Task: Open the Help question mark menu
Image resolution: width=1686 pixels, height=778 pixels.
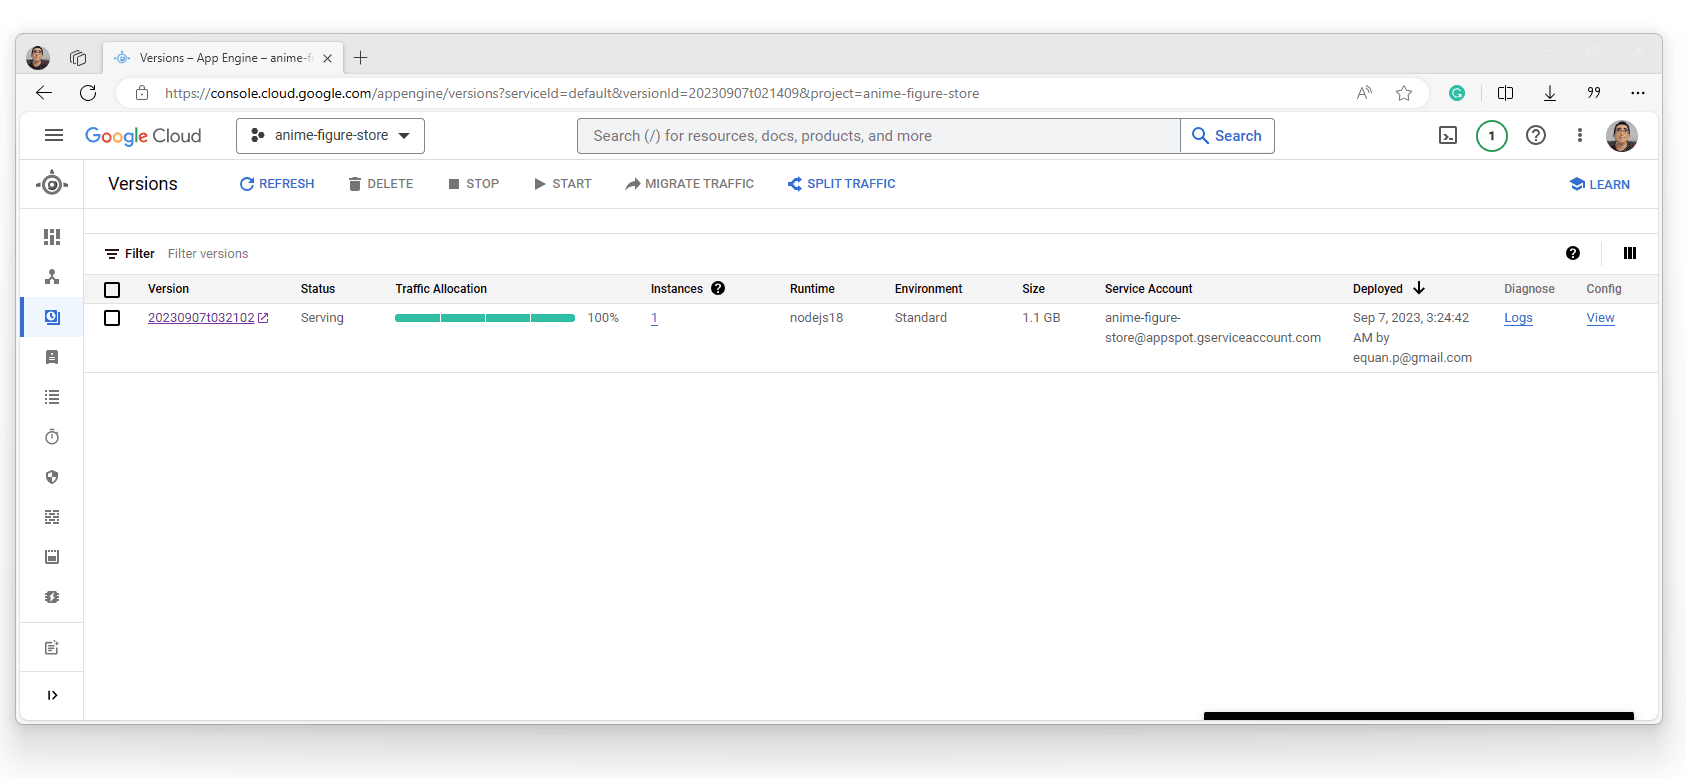Action: (x=1536, y=135)
